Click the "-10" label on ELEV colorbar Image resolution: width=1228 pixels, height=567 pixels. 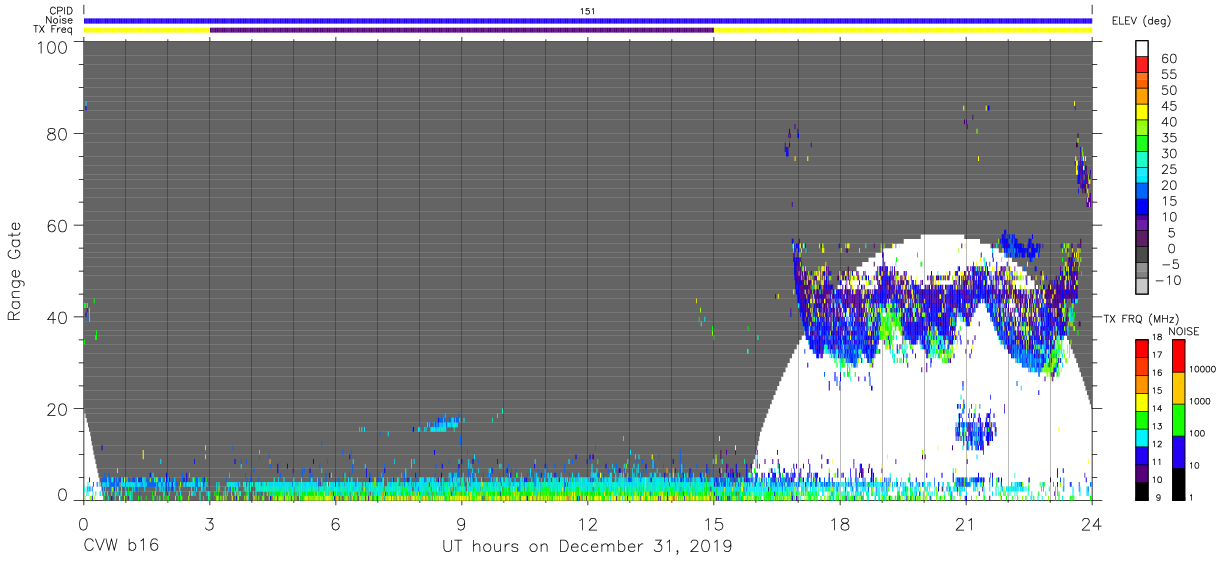tap(1168, 280)
